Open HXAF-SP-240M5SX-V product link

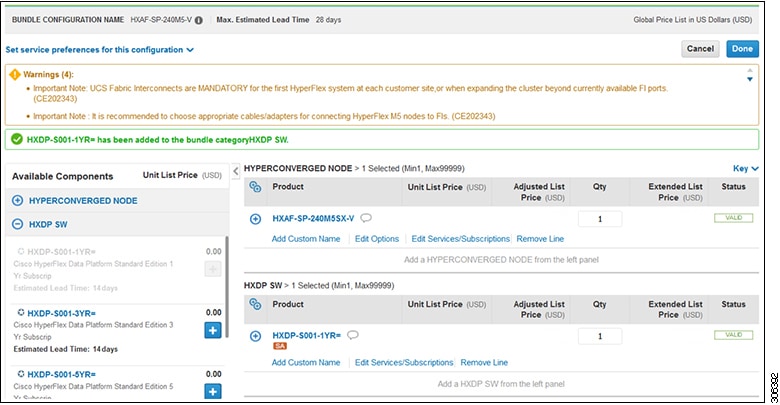[313, 218]
